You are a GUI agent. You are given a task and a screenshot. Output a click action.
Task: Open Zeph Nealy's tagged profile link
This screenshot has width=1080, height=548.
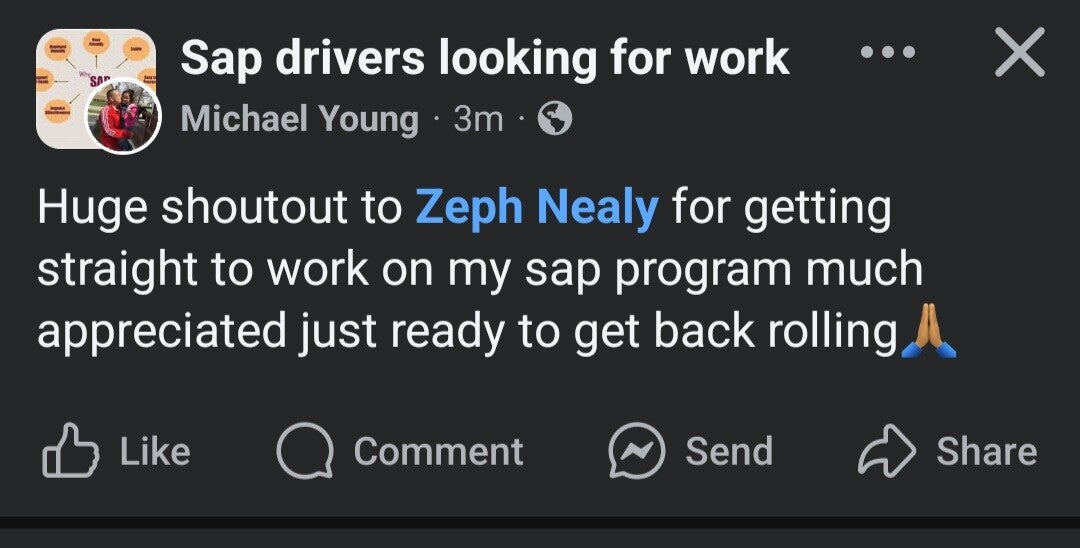point(537,208)
